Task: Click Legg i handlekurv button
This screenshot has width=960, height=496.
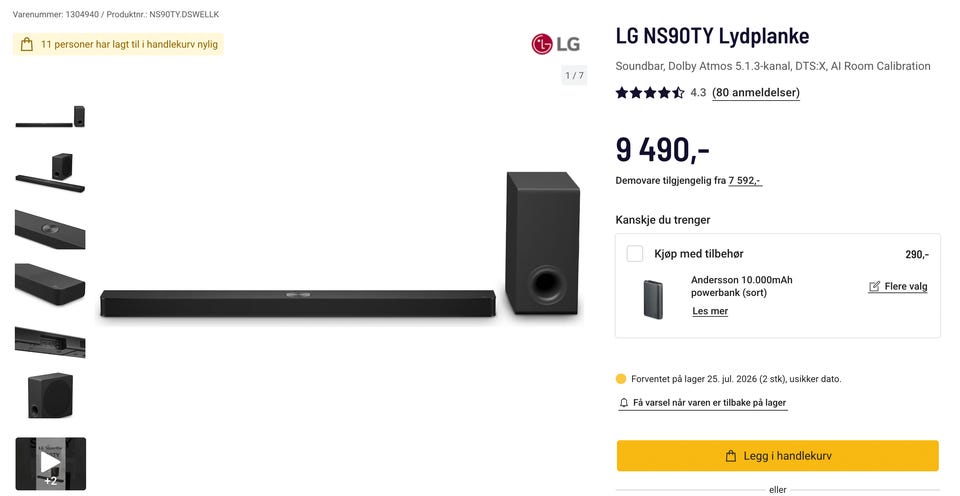Action: (x=778, y=456)
